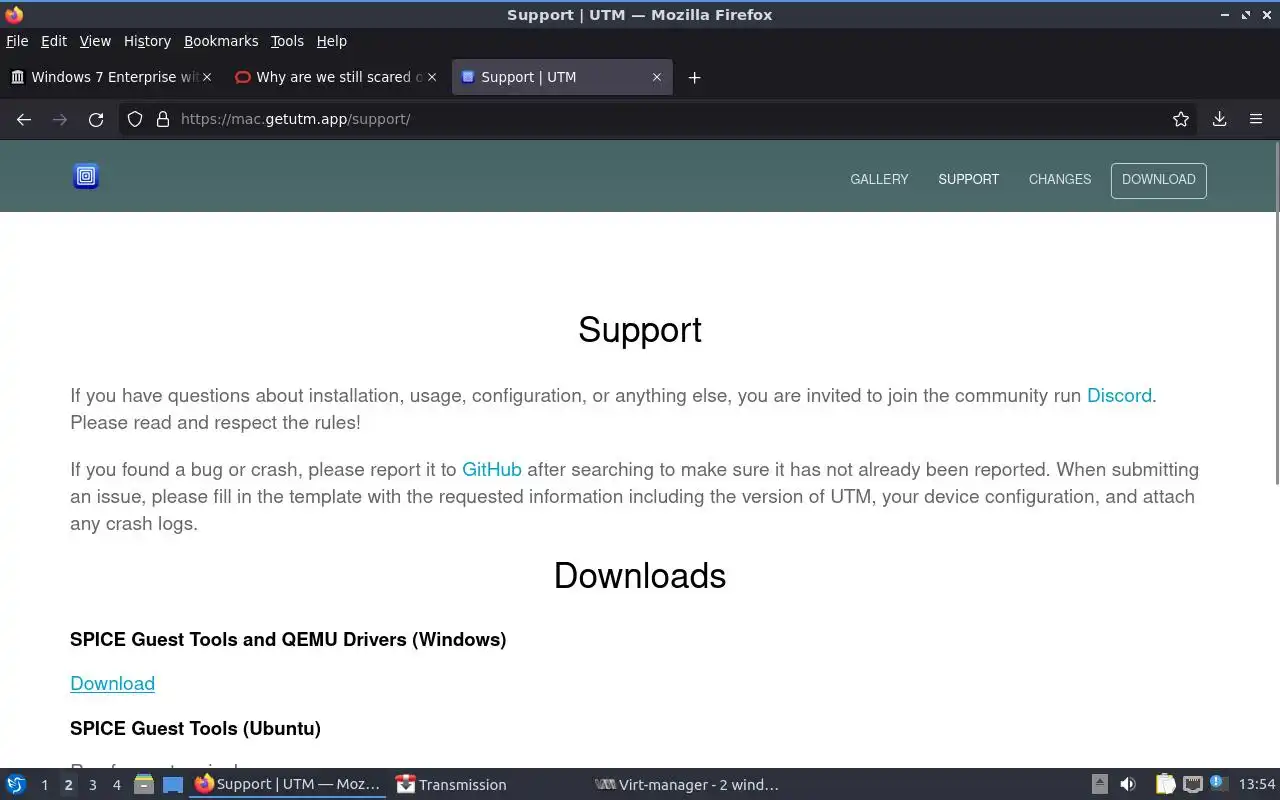
Task: Click the blue show-desktop taskbar icon
Action: 173,785
